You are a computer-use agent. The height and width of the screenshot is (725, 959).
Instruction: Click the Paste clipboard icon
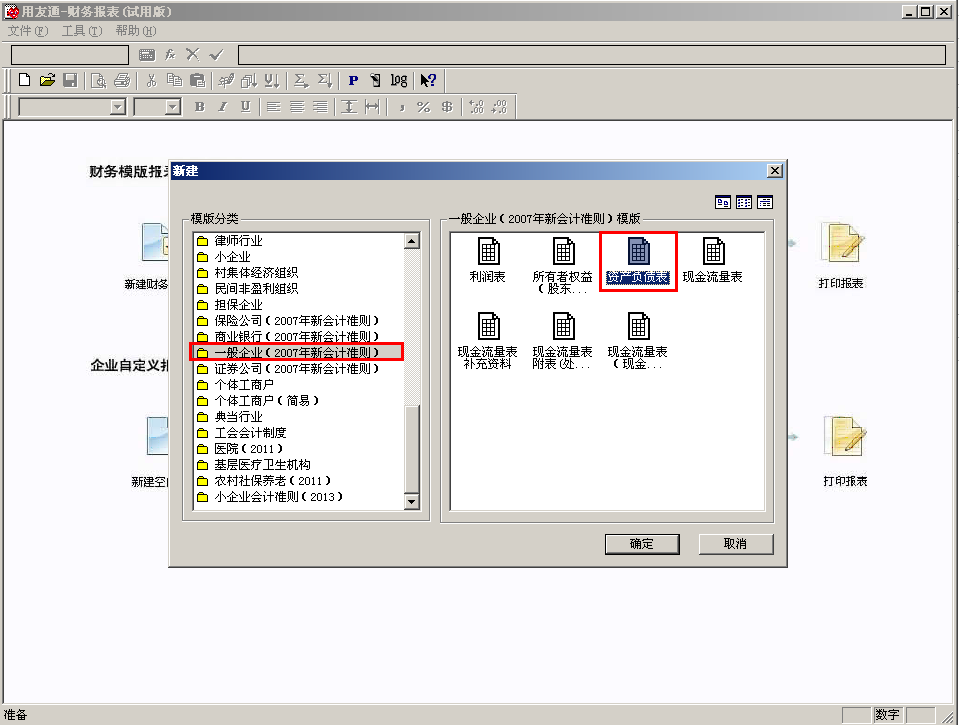[x=198, y=80]
